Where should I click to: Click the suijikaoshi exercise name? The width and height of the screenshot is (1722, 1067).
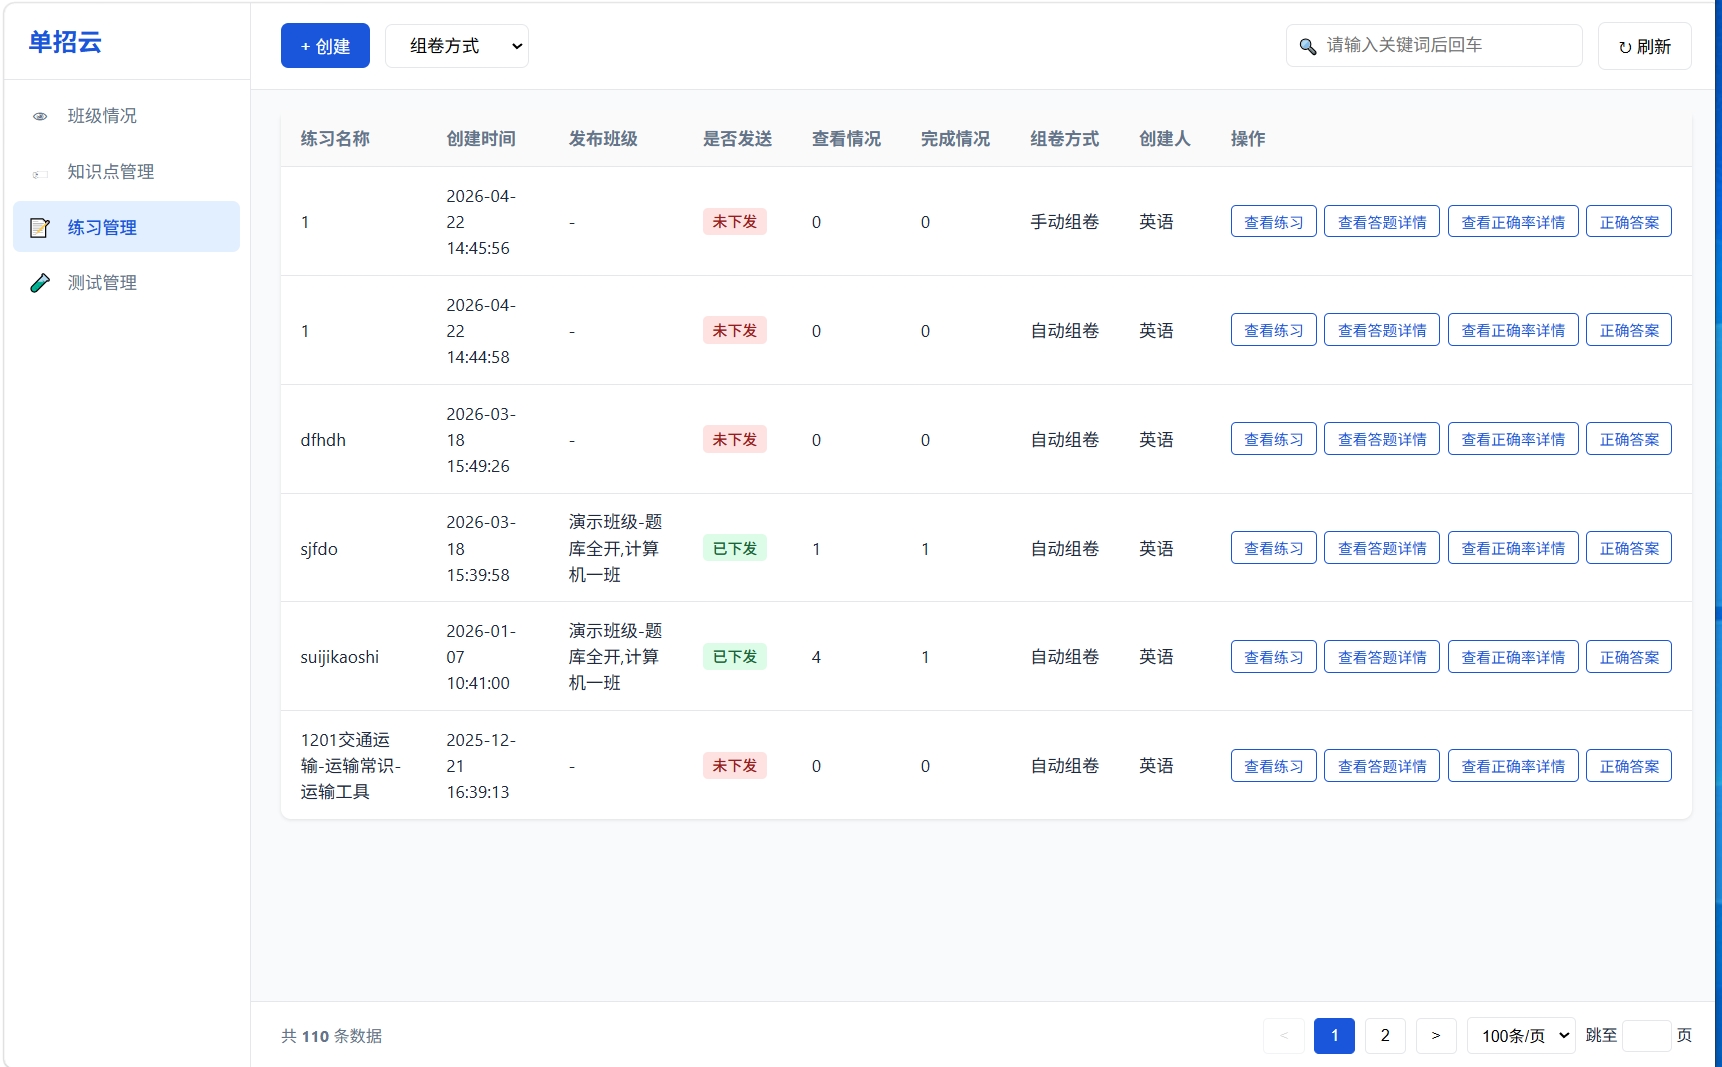pyautogui.click(x=340, y=657)
